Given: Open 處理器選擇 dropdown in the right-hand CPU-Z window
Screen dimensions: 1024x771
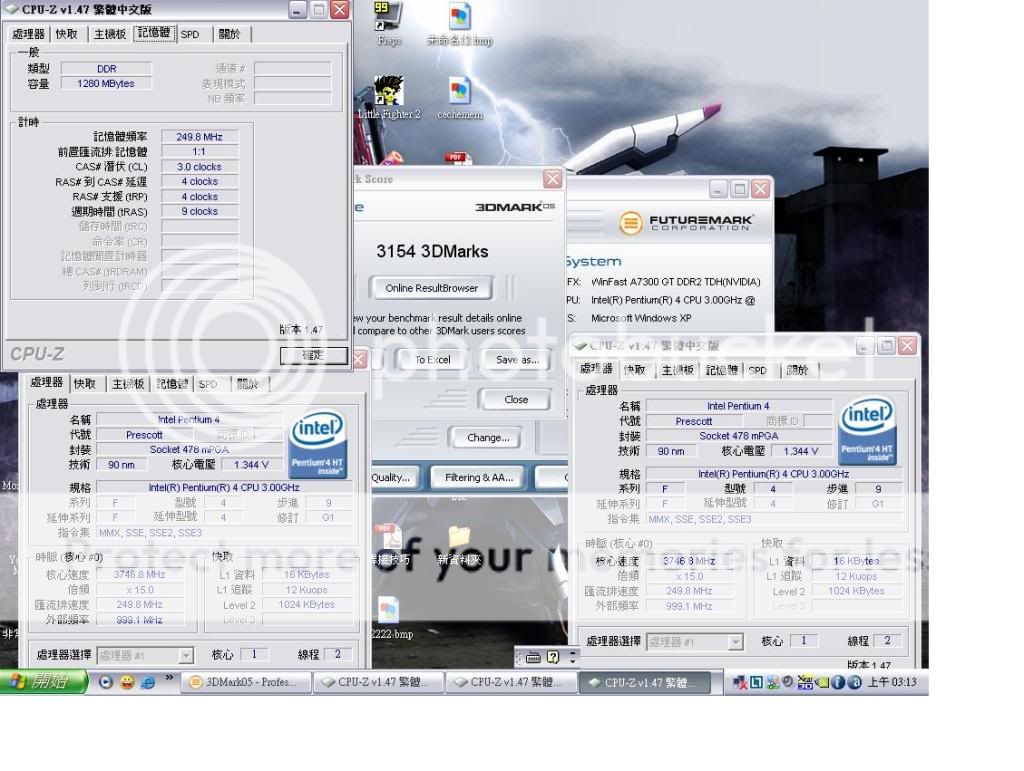Looking at the screenshot, I should point(736,642).
